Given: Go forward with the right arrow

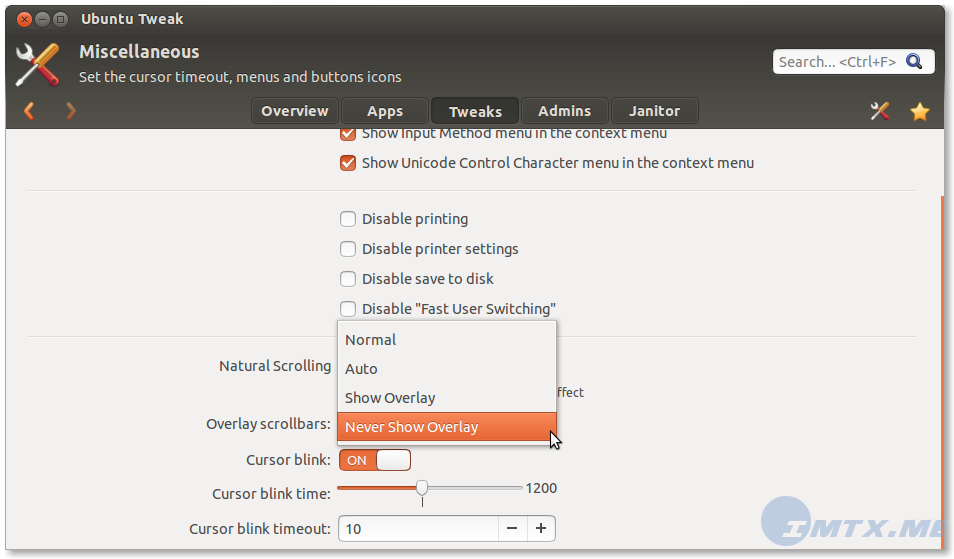Looking at the screenshot, I should pyautogui.click(x=71, y=111).
